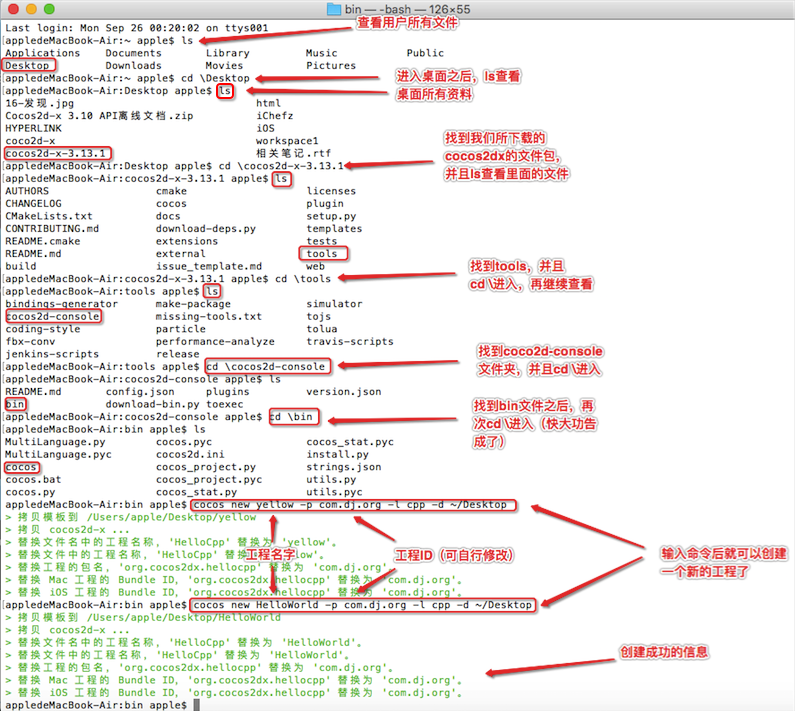795x711 pixels.
Task: Select the "iChefz" entry
Action: coord(275,116)
